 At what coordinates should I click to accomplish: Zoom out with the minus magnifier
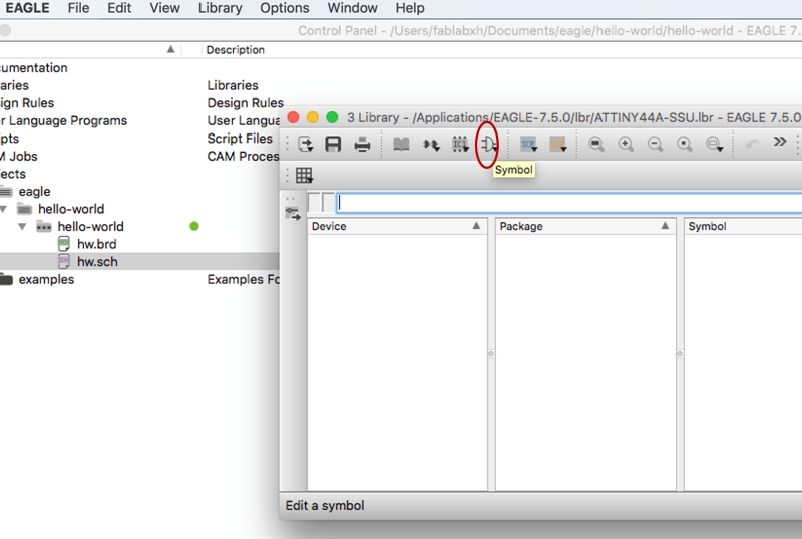[x=655, y=144]
